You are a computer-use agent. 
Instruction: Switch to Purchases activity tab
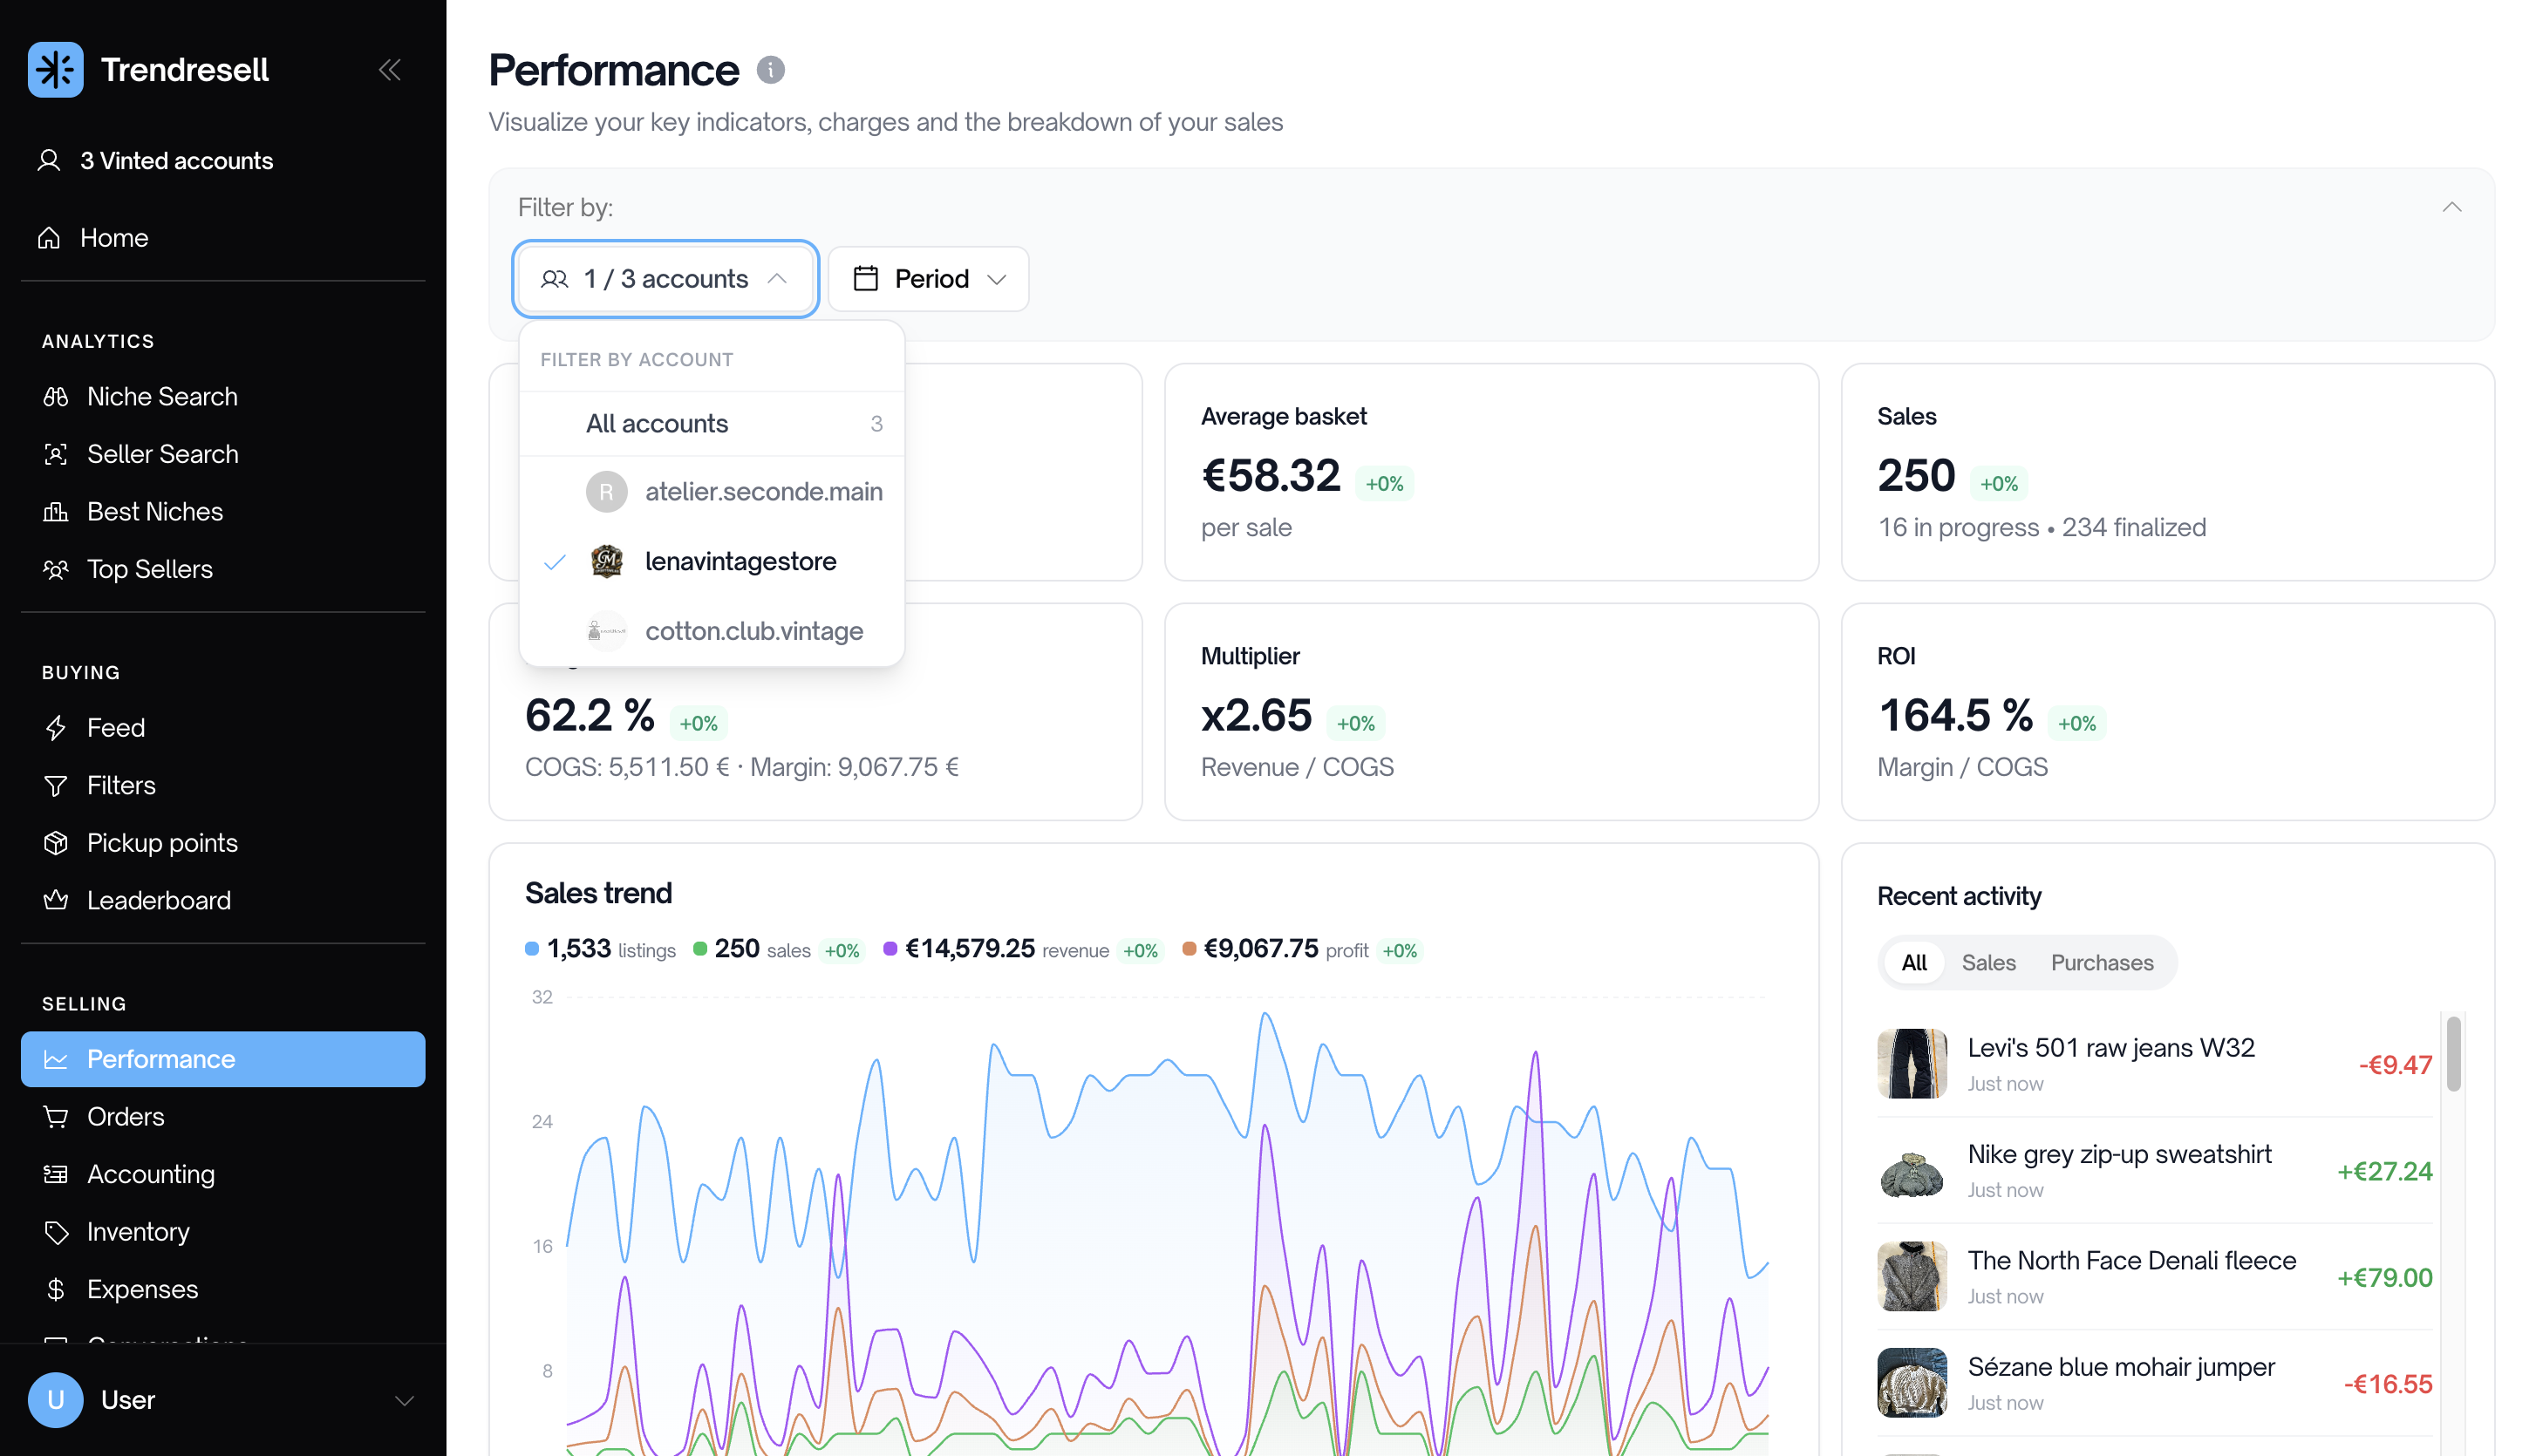click(2102, 962)
